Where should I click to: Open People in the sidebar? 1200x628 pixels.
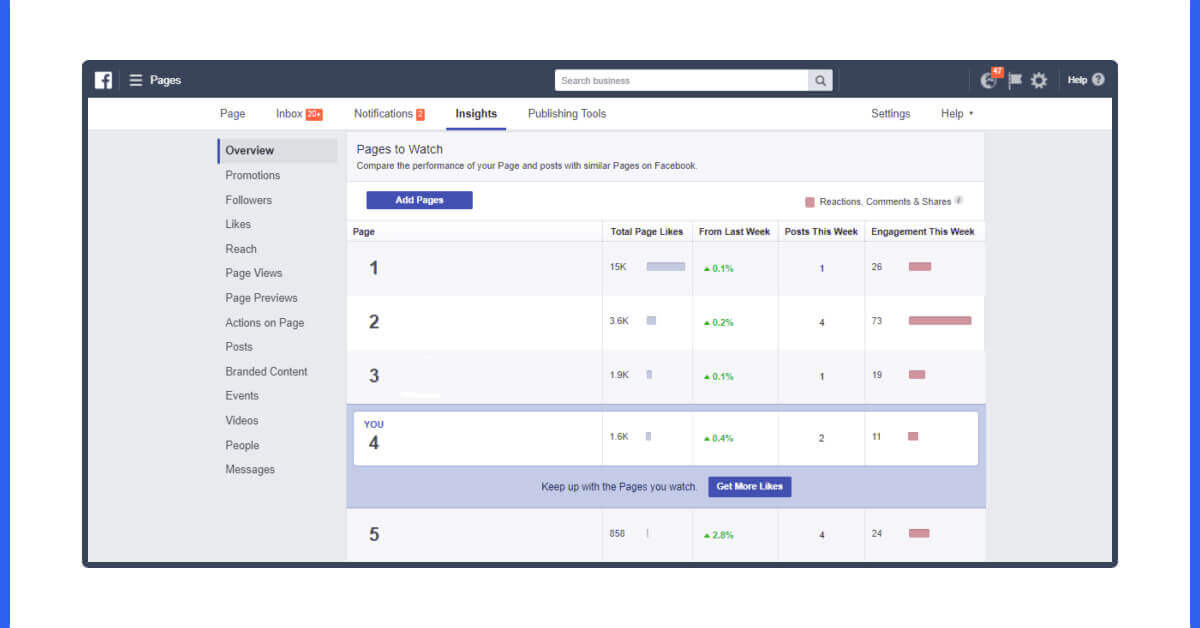(x=242, y=446)
